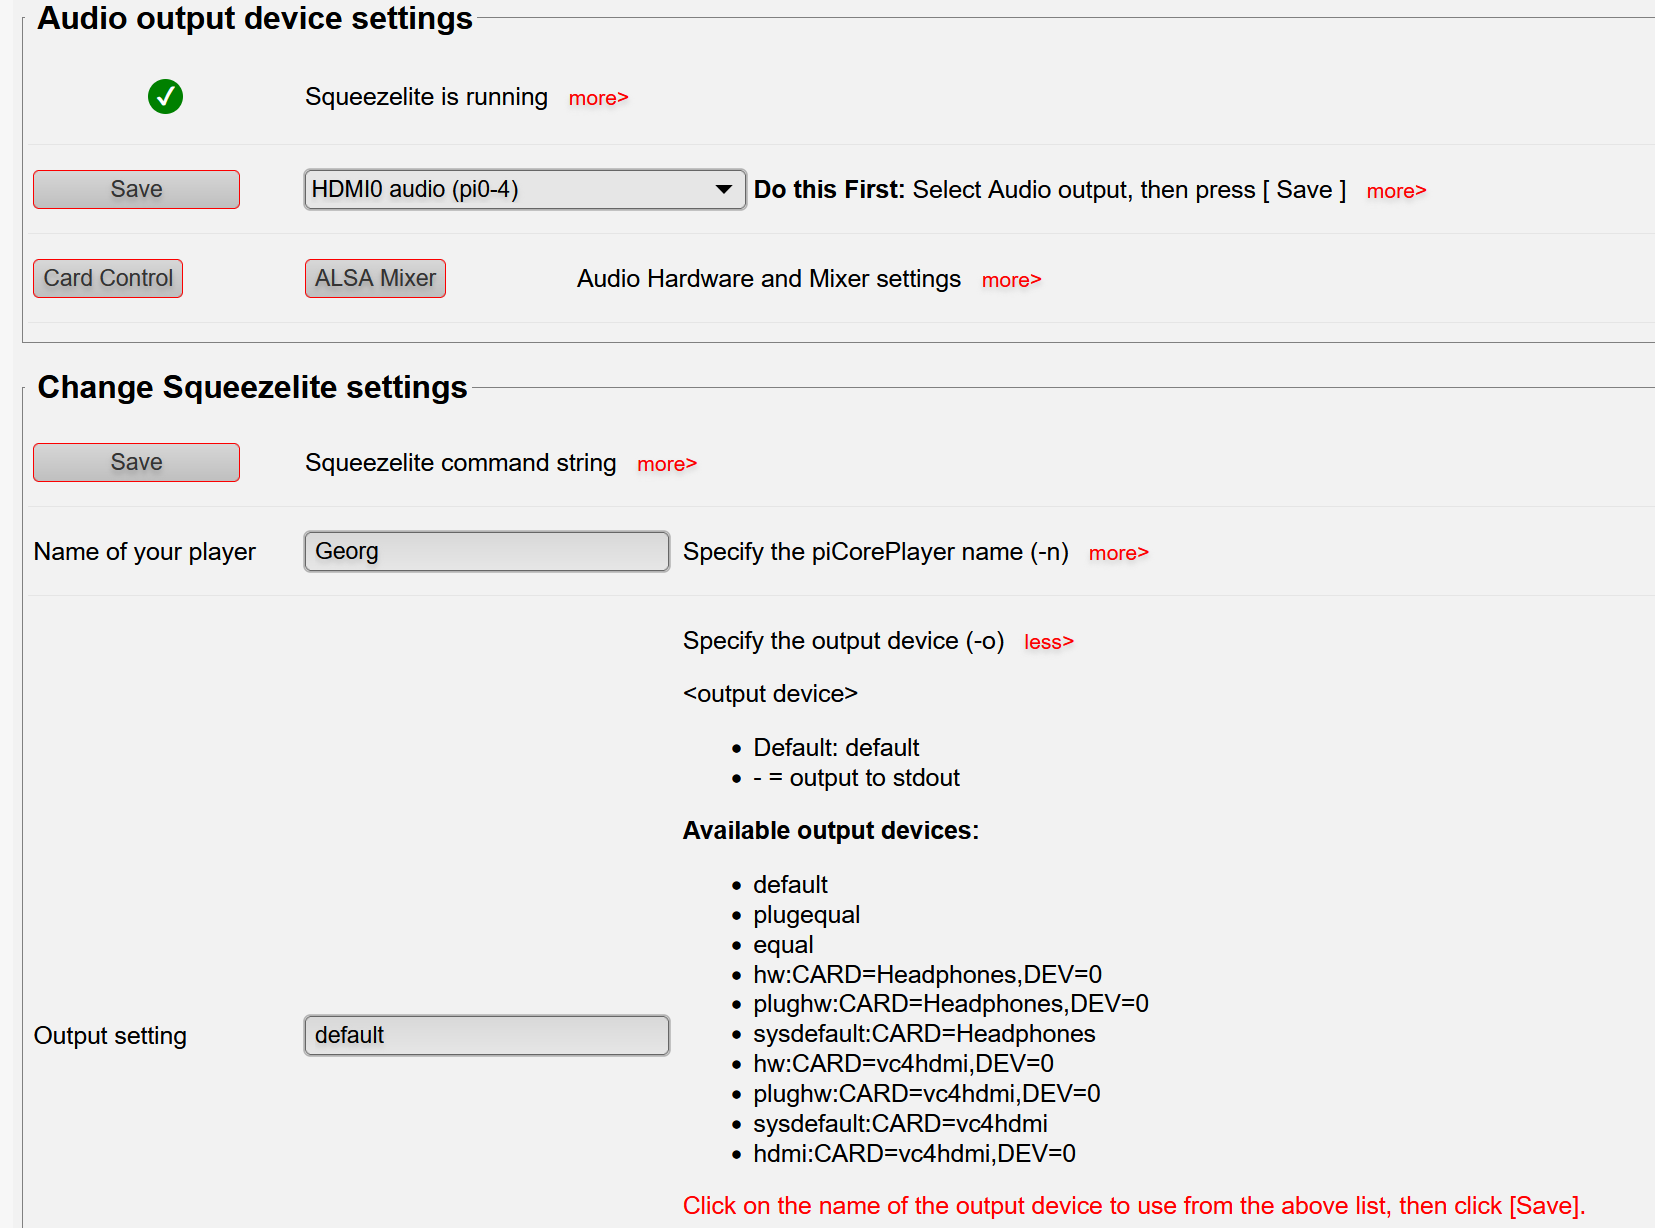
Task: Select sysdefault:CARD=vc4hdmi device
Action: click(x=900, y=1124)
